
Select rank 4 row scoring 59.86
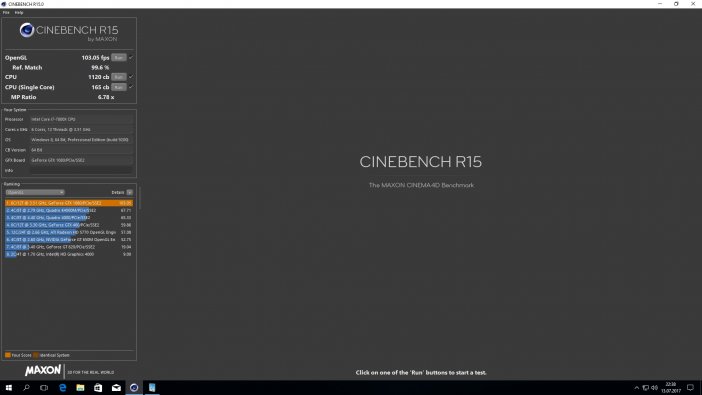click(69, 225)
